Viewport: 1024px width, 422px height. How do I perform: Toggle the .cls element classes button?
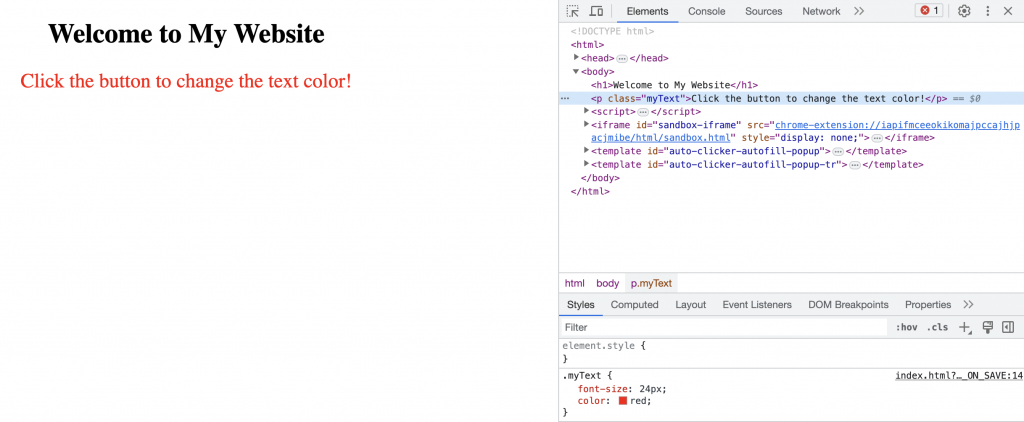coord(937,327)
